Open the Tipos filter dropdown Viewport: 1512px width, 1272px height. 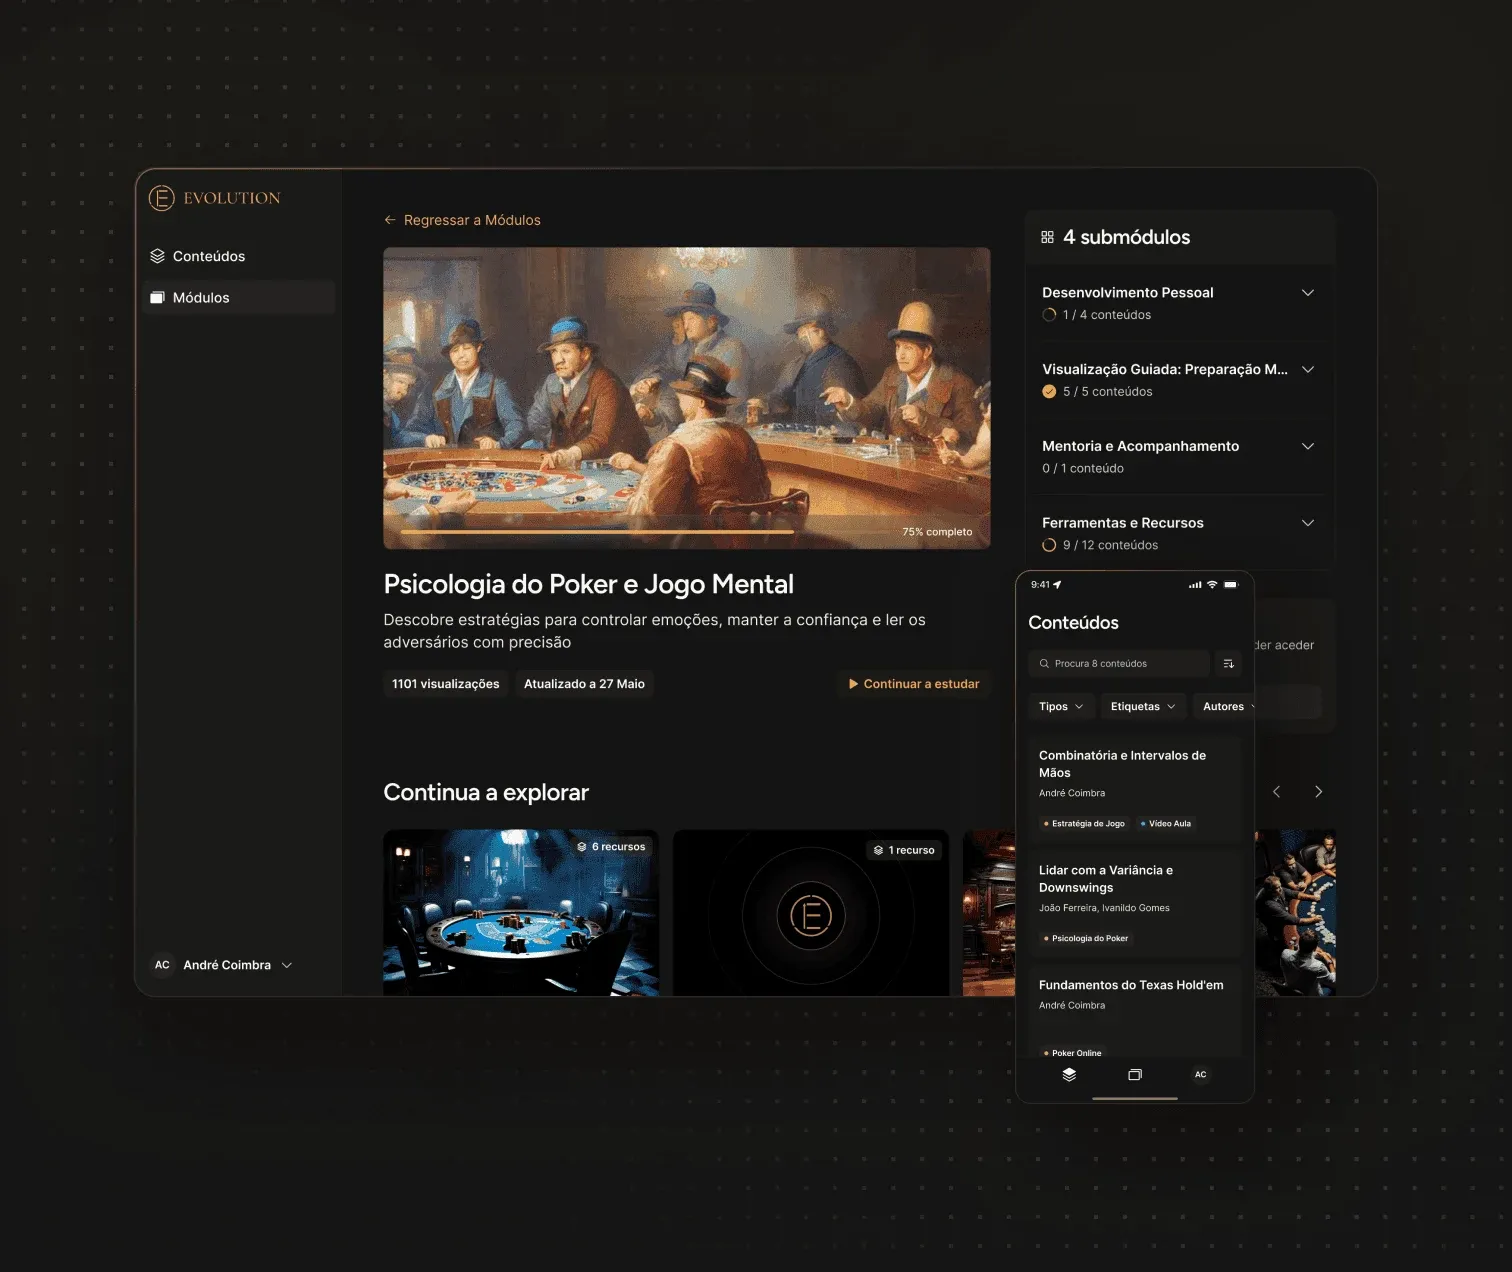pos(1060,707)
